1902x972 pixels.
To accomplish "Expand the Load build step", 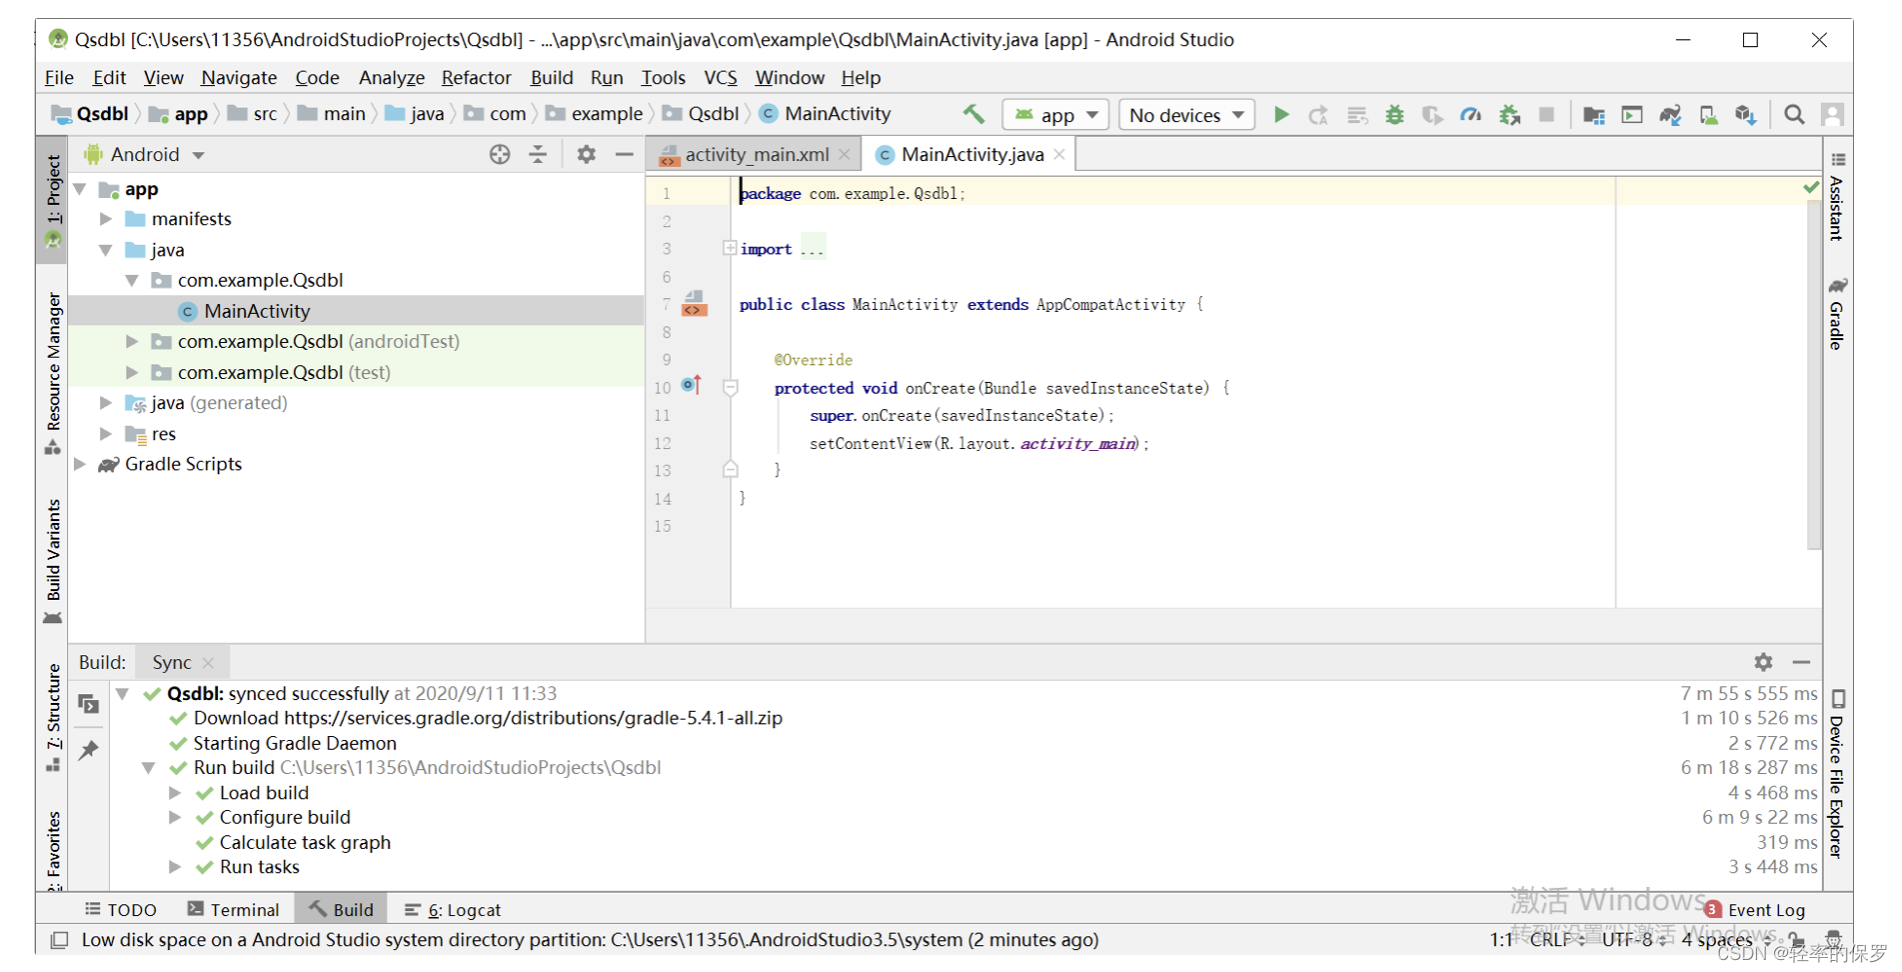I will pyautogui.click(x=175, y=793).
